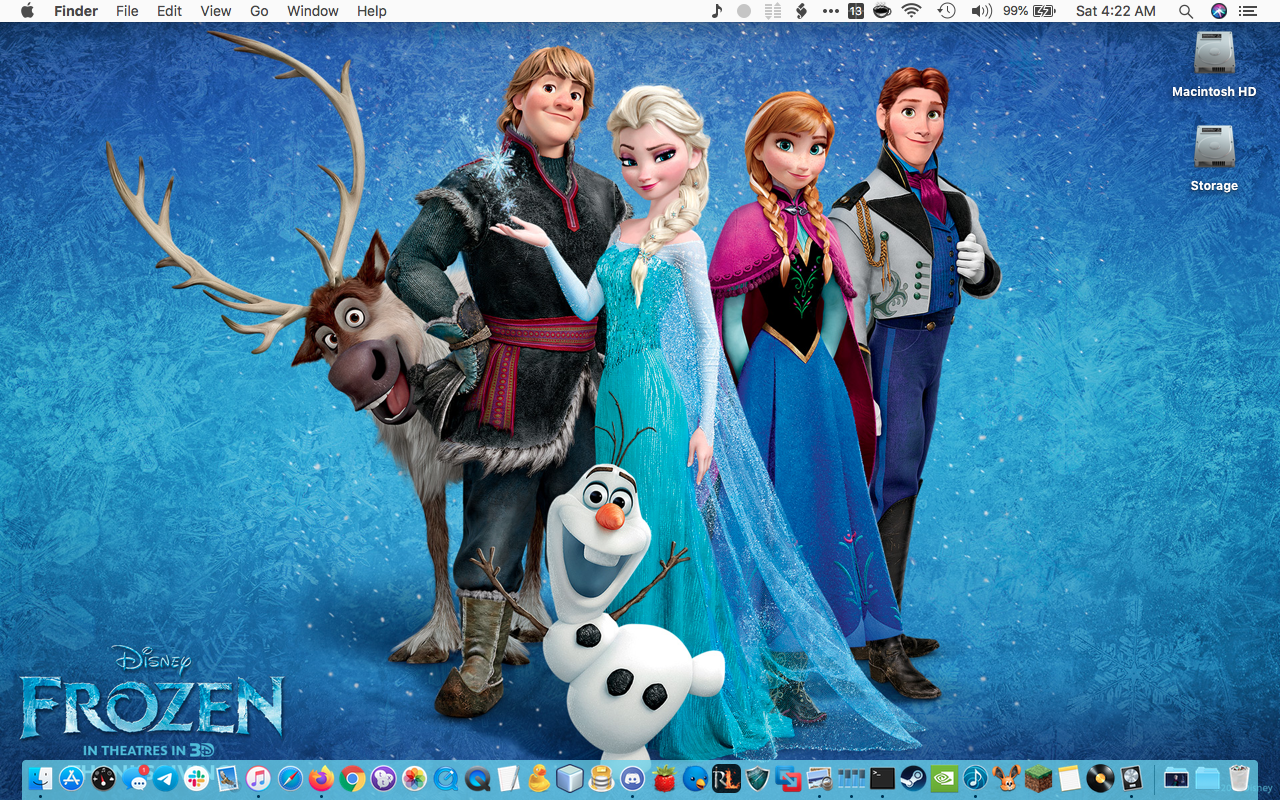Image resolution: width=1280 pixels, height=800 pixels.
Task: Open the shield security app in Dock
Action: coord(757,778)
